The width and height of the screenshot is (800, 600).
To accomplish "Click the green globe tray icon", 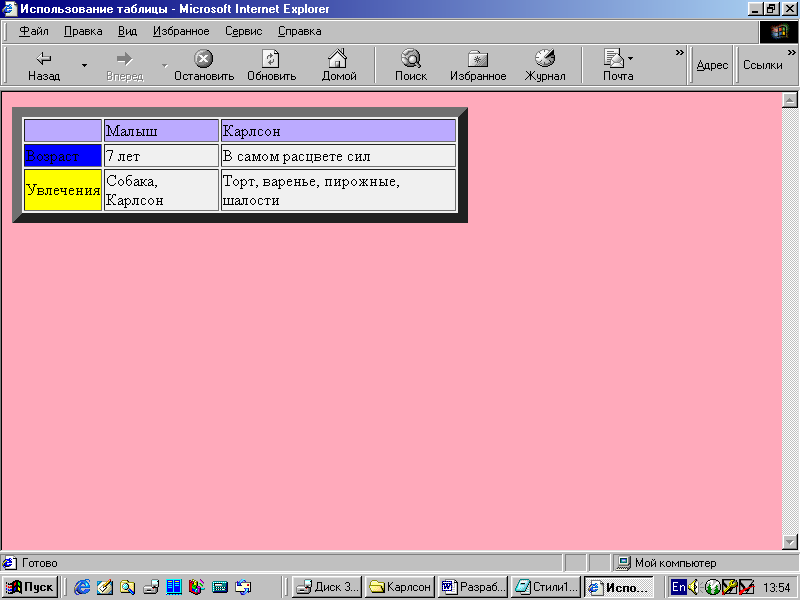I will [712, 587].
